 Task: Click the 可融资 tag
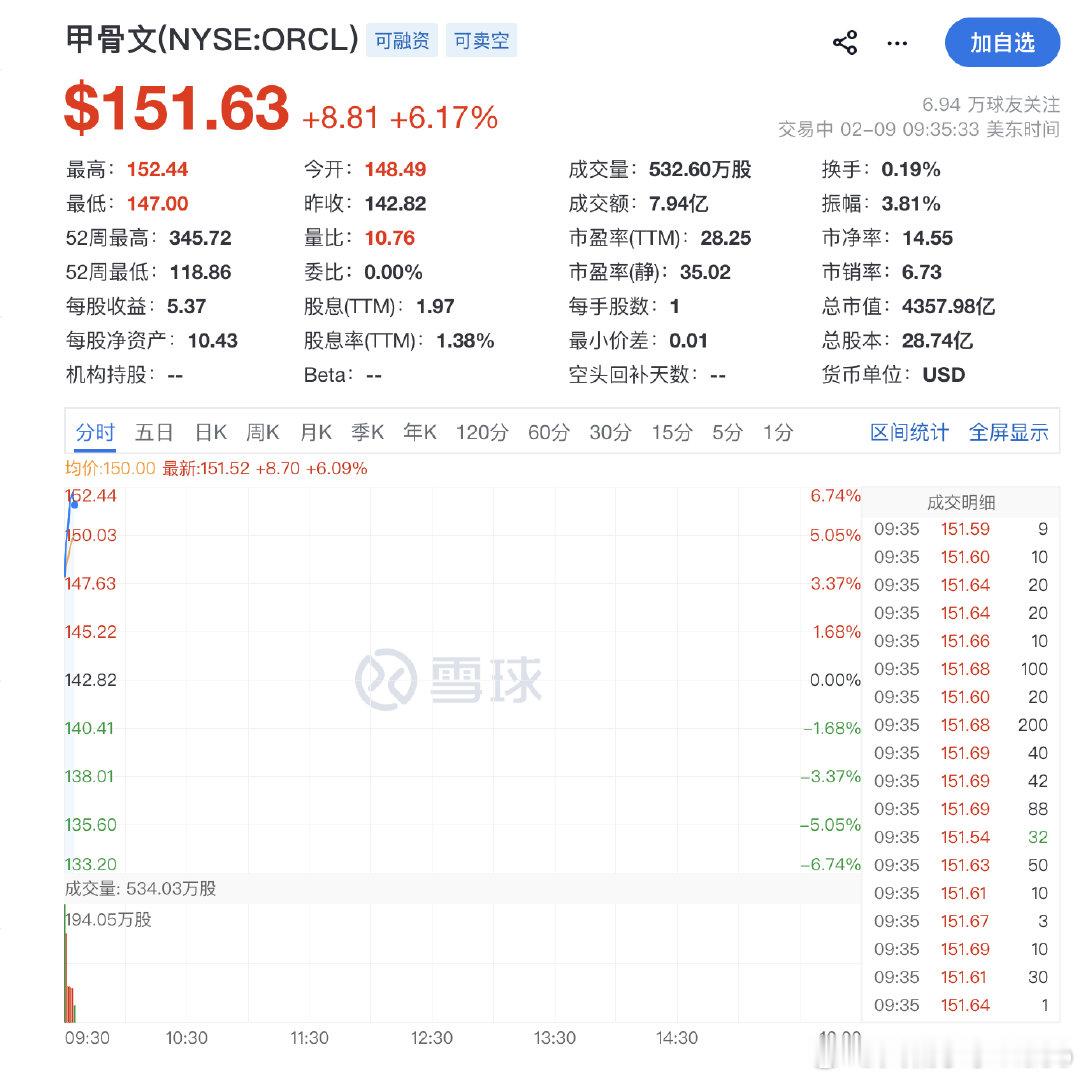click(x=402, y=40)
